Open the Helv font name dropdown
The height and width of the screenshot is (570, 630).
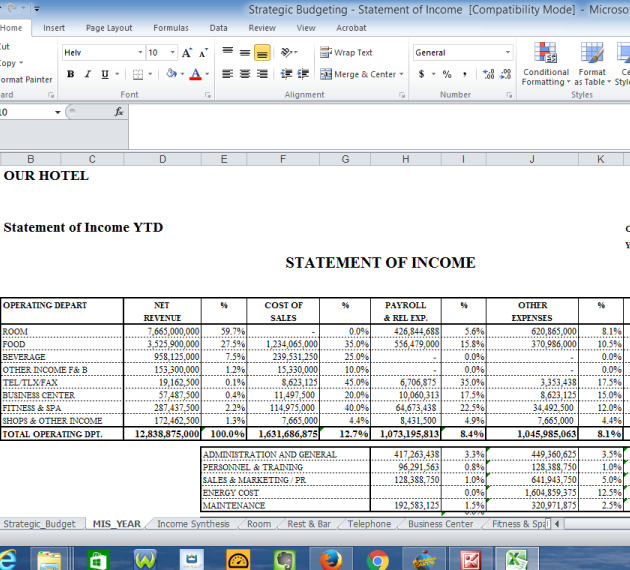tap(140, 53)
